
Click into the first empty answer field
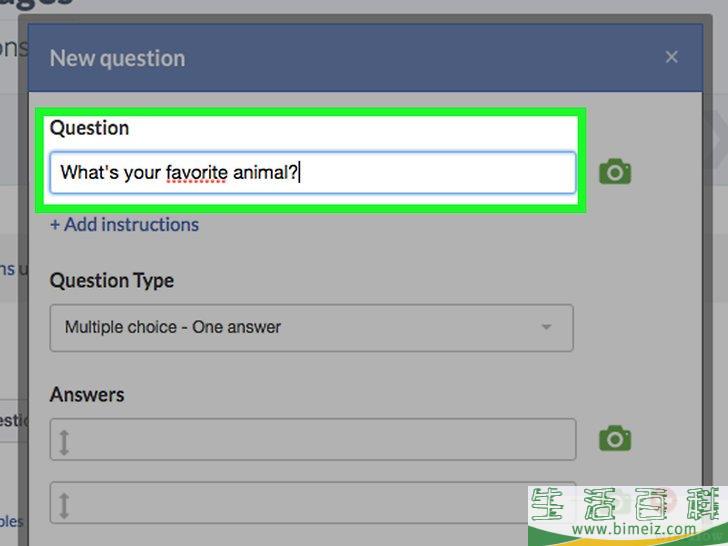[x=313, y=439]
